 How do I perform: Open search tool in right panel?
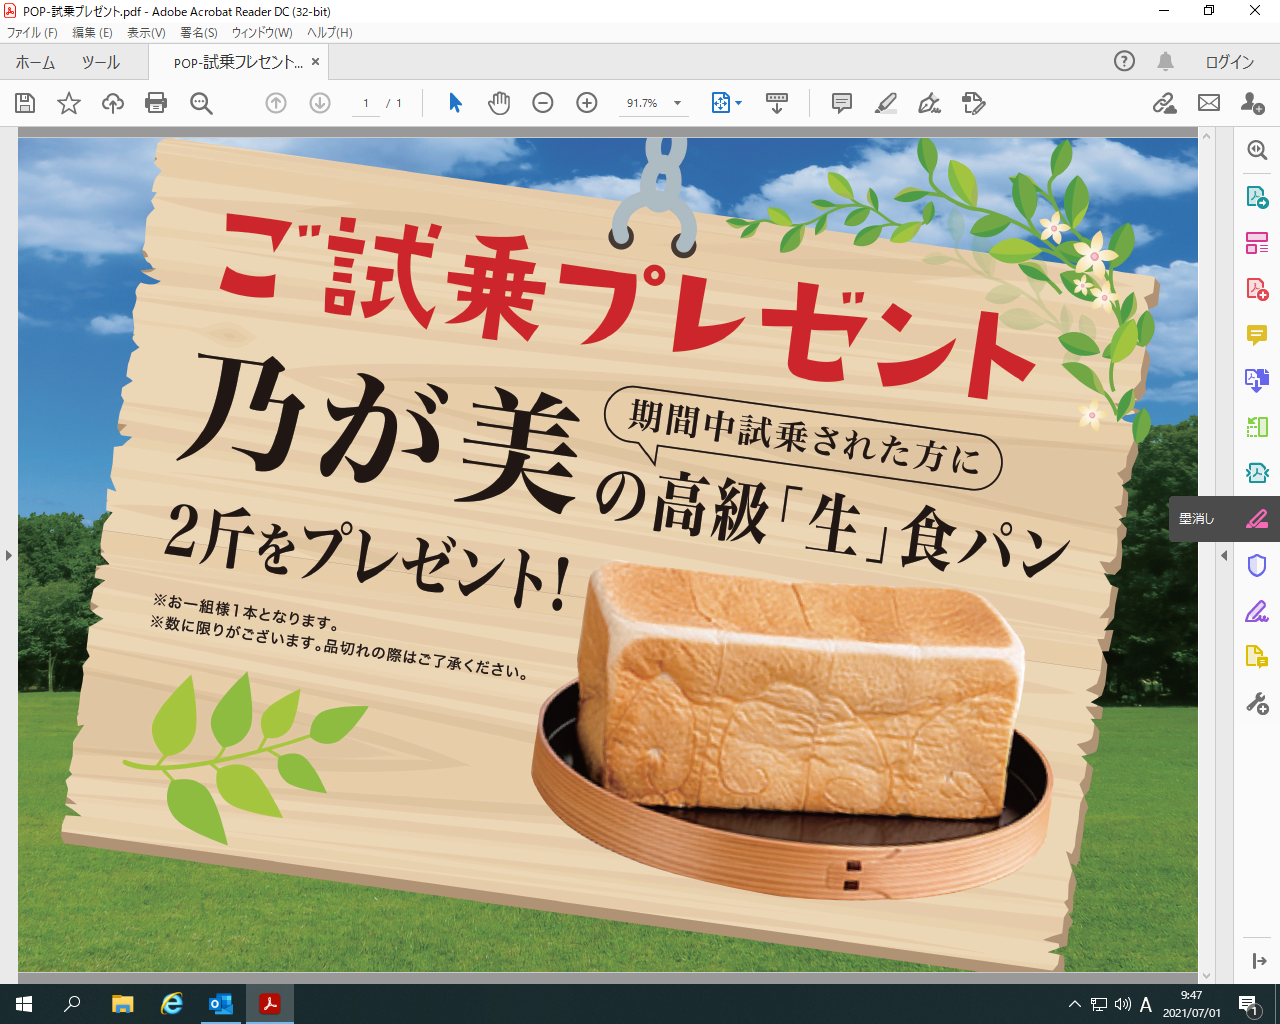pos(1257,150)
